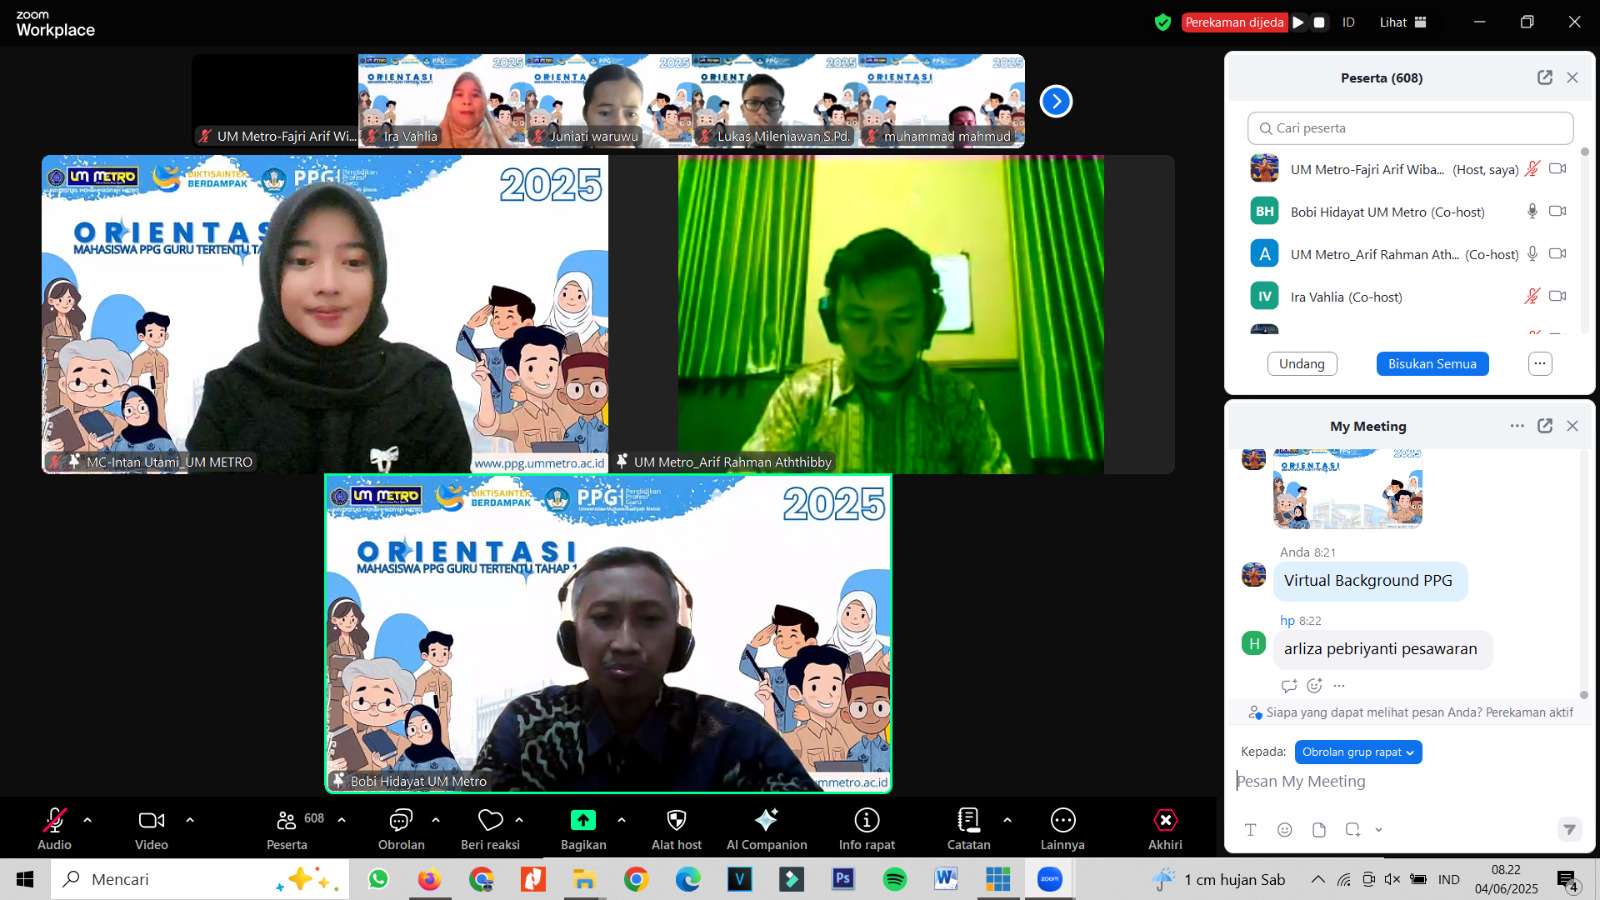The height and width of the screenshot is (900, 1600).
Task: Open Beri reaksi reactions
Action: coord(490,821)
